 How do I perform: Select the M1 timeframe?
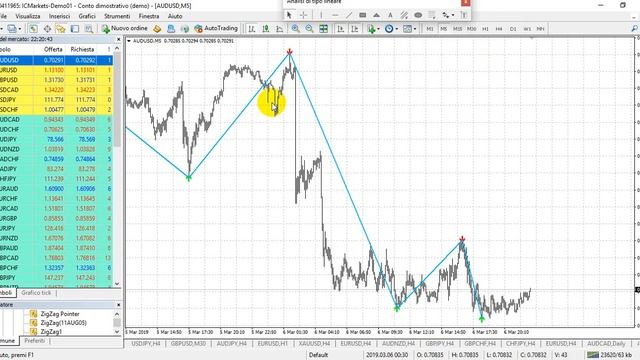429,29
